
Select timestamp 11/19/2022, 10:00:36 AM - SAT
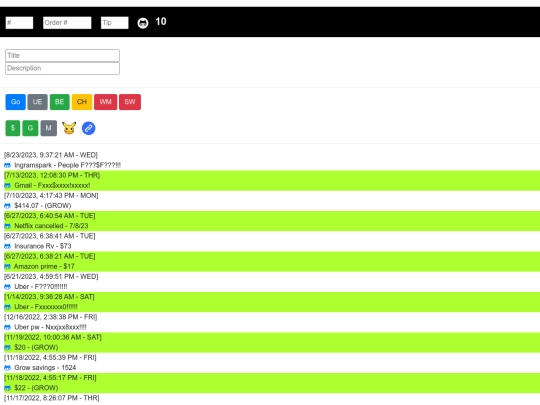click(x=53, y=338)
